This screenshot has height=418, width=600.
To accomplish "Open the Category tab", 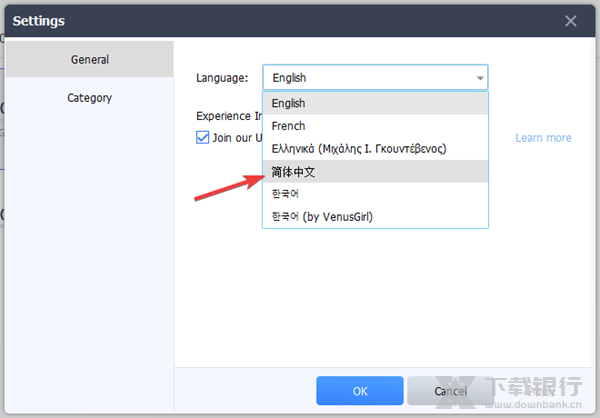I will [90, 98].
